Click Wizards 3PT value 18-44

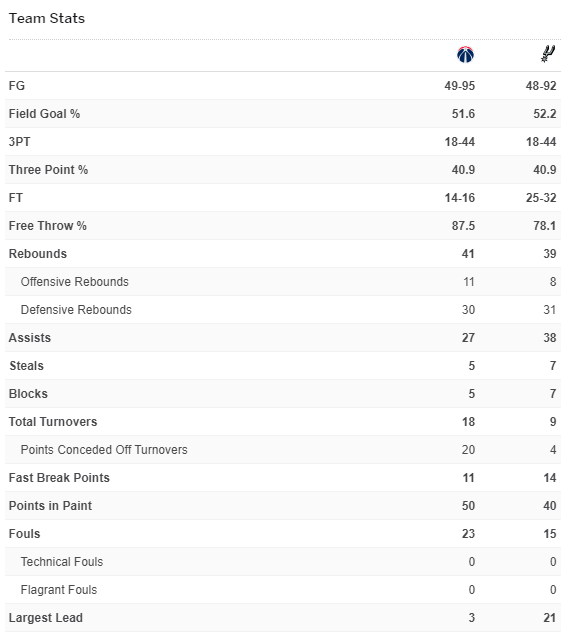click(x=460, y=142)
